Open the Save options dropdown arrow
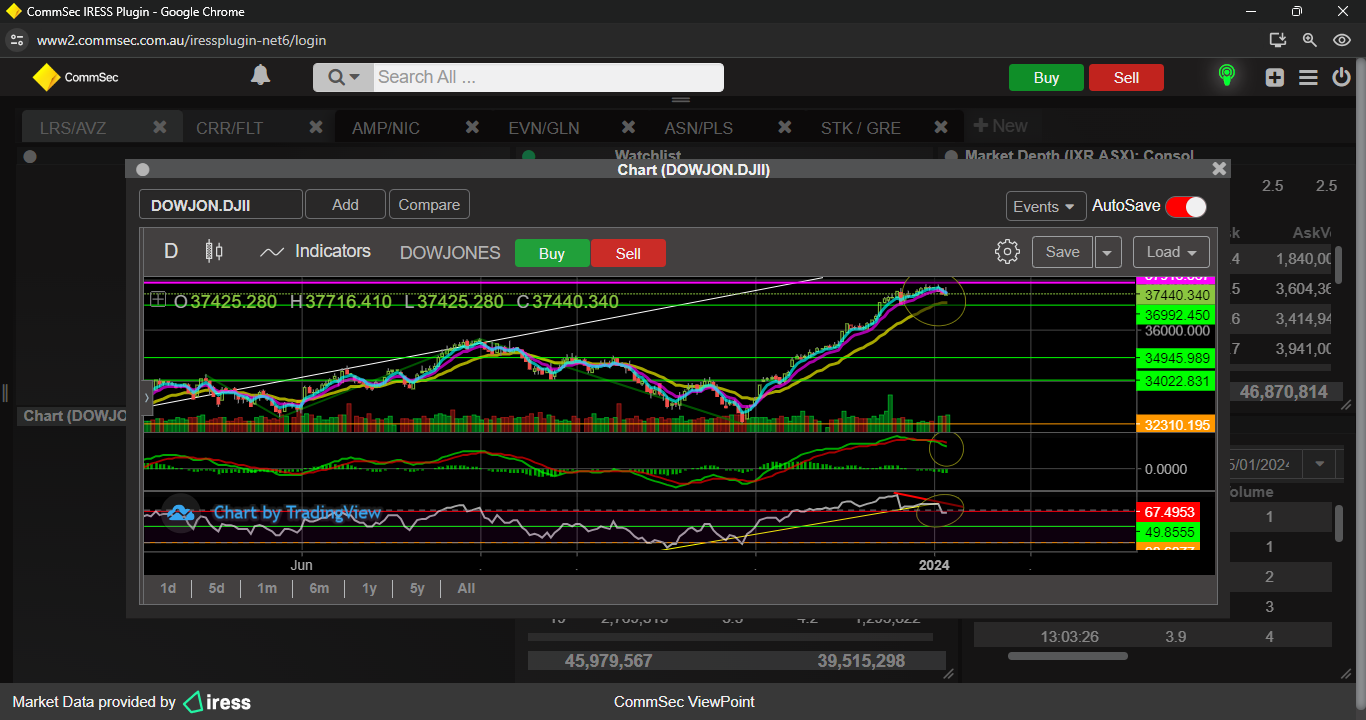Image resolution: width=1366 pixels, height=720 pixels. point(1107,252)
